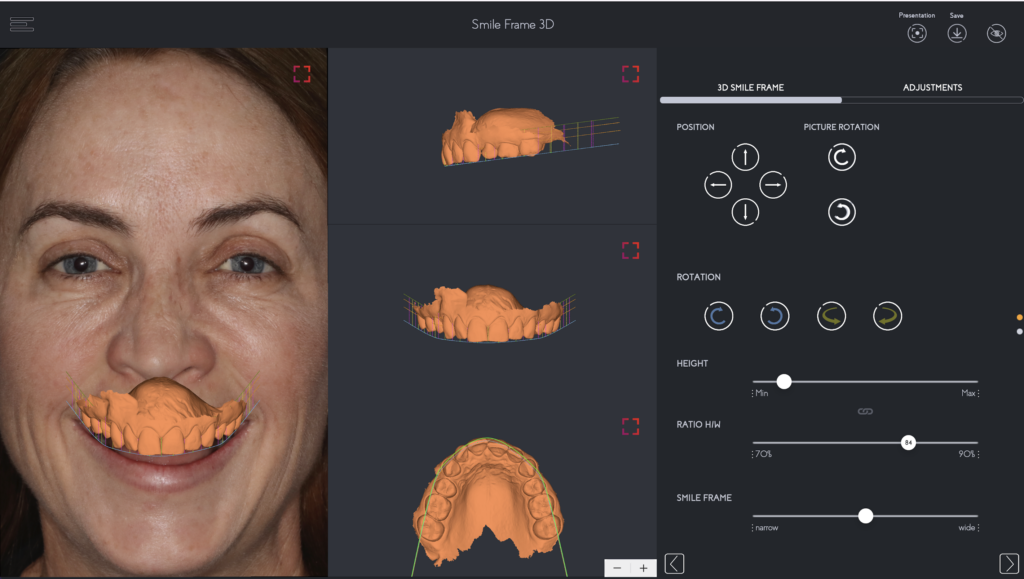Viewport: 1024px width, 579px height.
Task: Click the Smile Frame width slider handle
Action: tap(865, 516)
